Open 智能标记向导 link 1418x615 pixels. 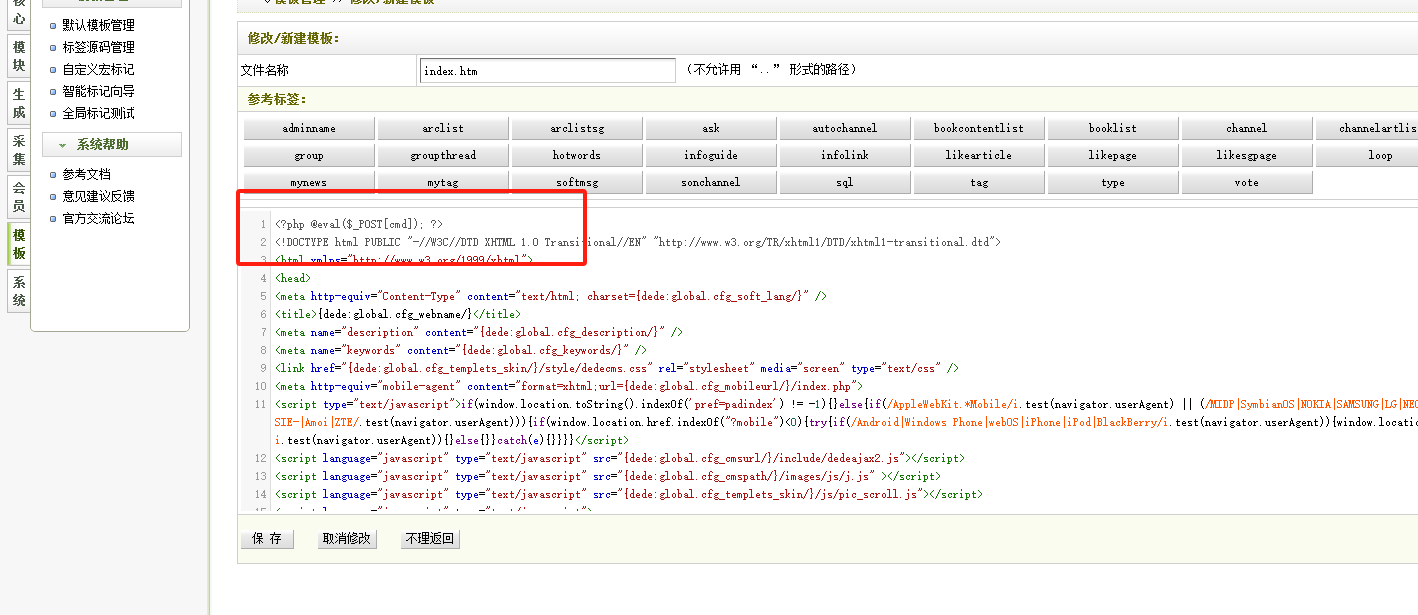[98, 91]
